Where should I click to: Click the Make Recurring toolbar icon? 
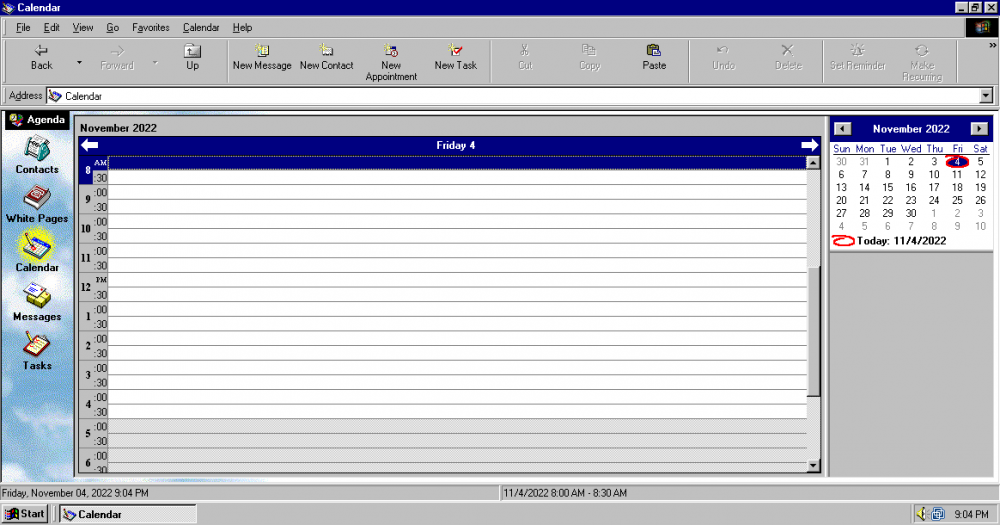tap(922, 62)
